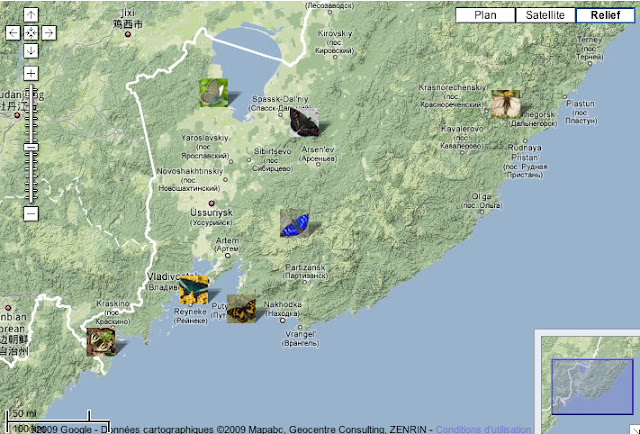This screenshot has height=434, width=640.
Task: Click the 'Kavalerovo' map label
Action: [x=462, y=129]
